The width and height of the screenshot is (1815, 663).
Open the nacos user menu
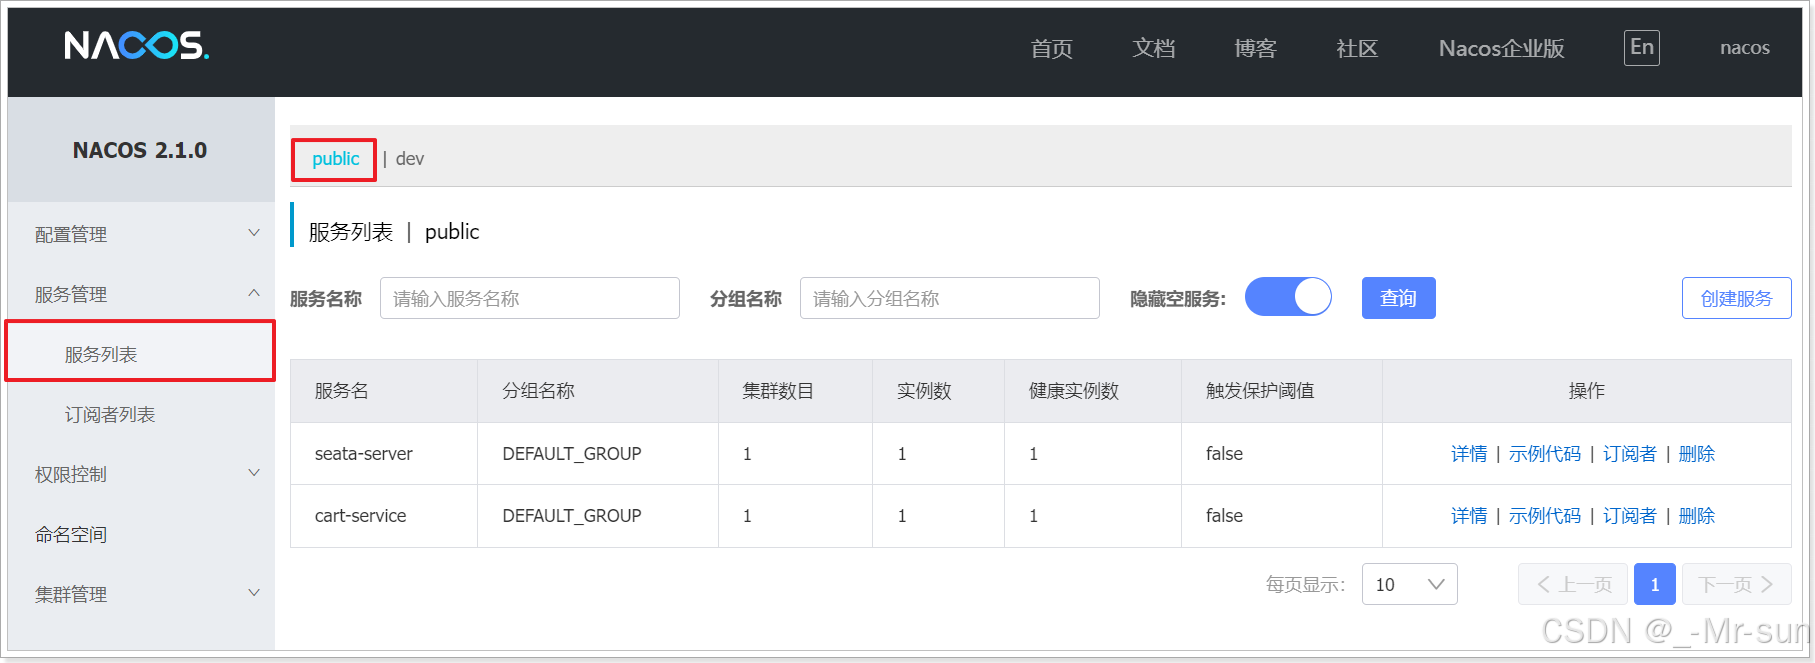[1744, 48]
